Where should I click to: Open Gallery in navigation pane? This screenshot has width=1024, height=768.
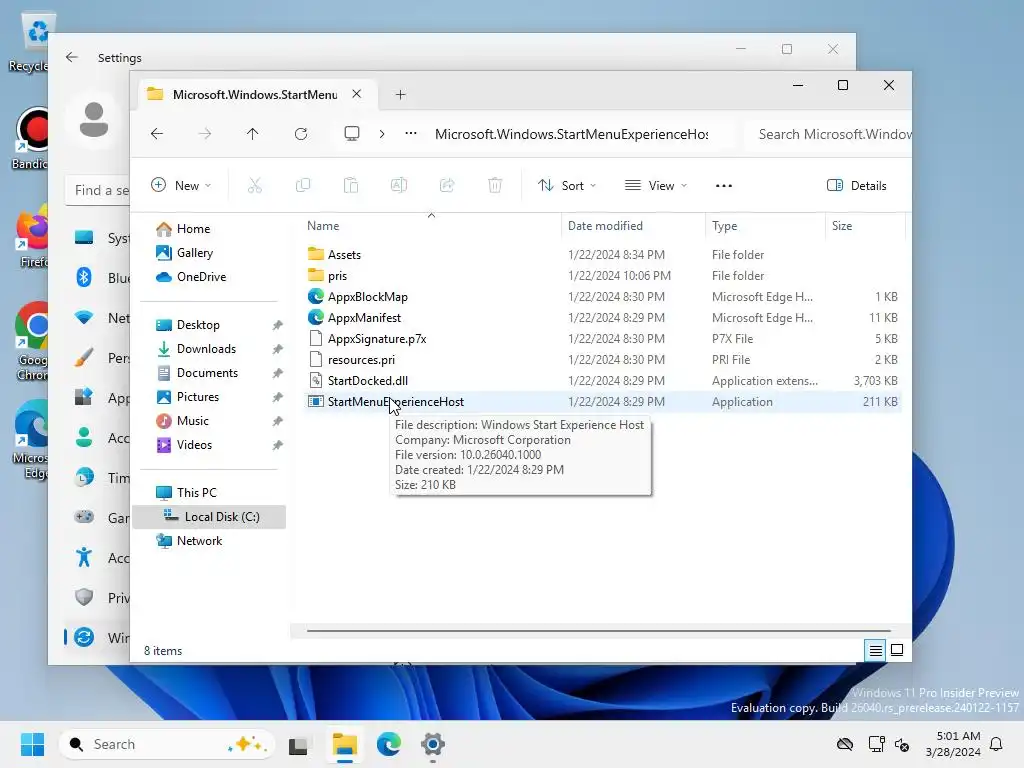(195, 253)
